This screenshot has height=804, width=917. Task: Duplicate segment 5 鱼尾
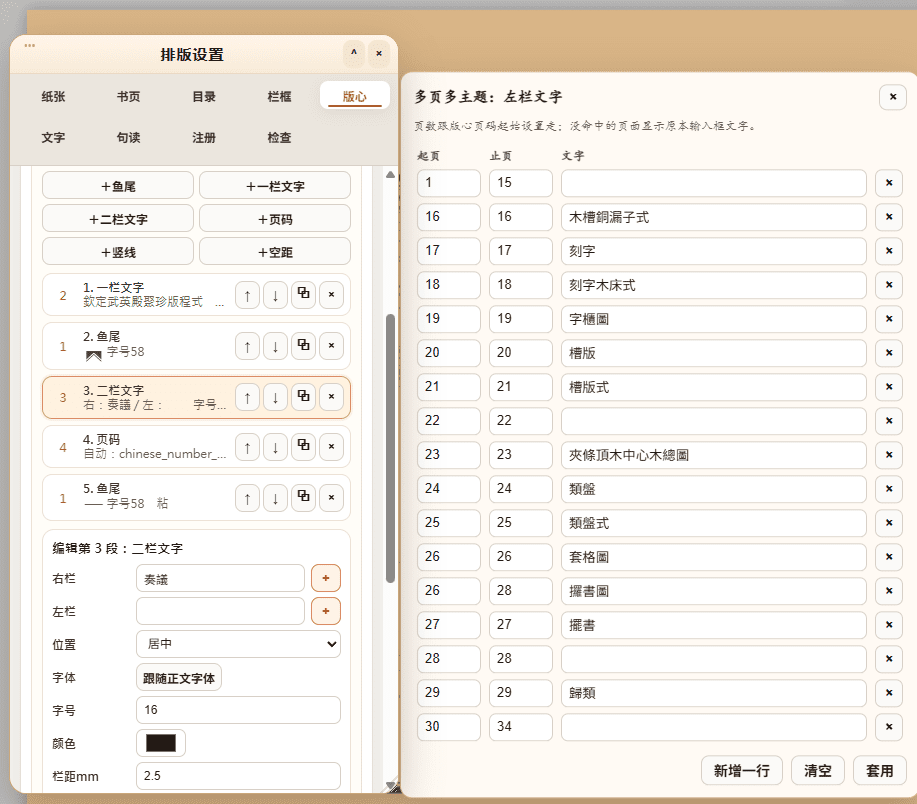304,498
